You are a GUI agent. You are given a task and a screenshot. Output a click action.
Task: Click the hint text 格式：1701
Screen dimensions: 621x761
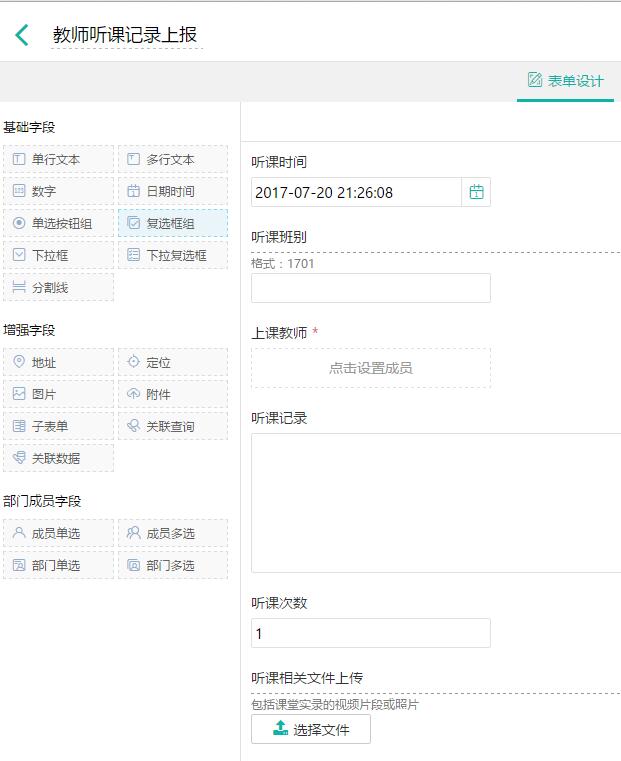[283, 264]
